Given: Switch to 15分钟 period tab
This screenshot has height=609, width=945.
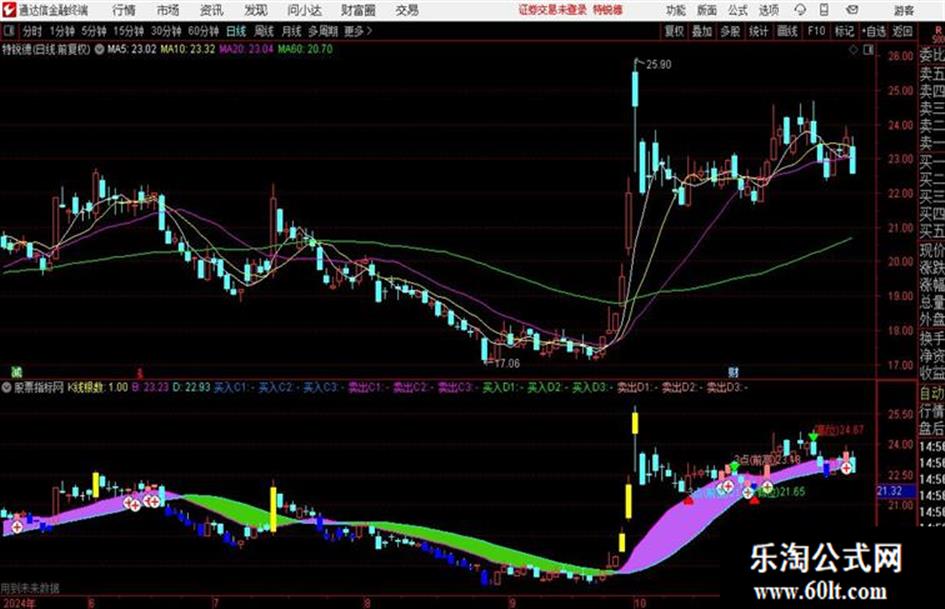Looking at the screenshot, I should (x=129, y=31).
